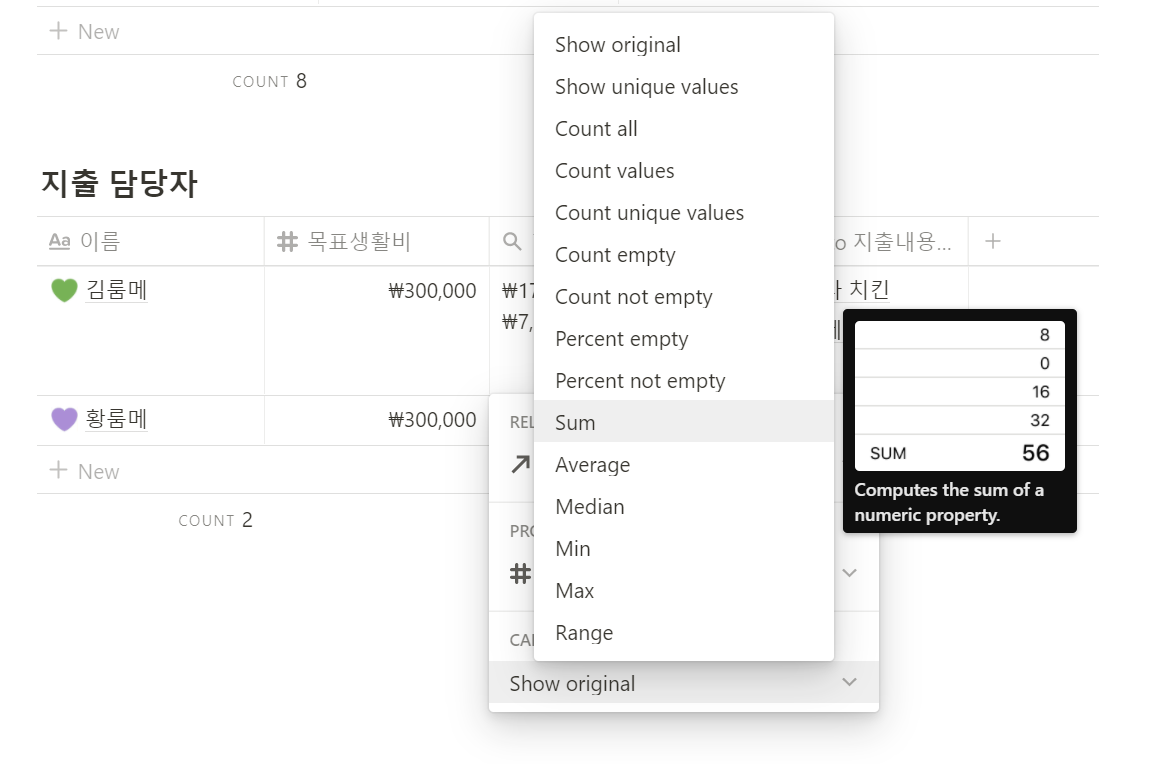Choose Show unique values option
This screenshot has height=764, width=1164.
683,87
